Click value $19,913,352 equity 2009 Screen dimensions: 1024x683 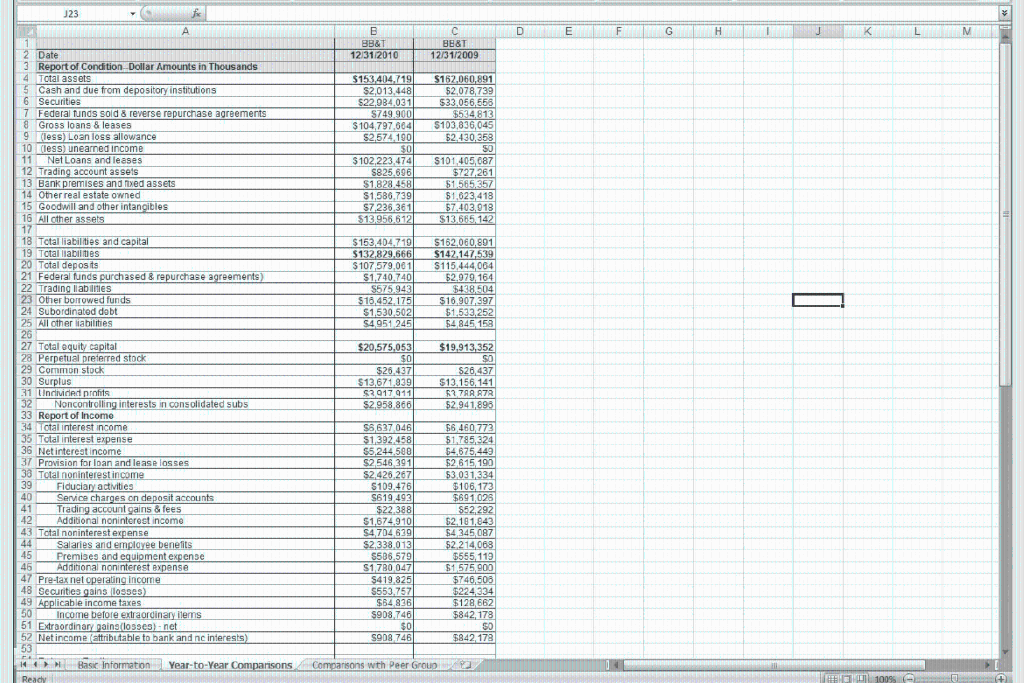(466, 347)
